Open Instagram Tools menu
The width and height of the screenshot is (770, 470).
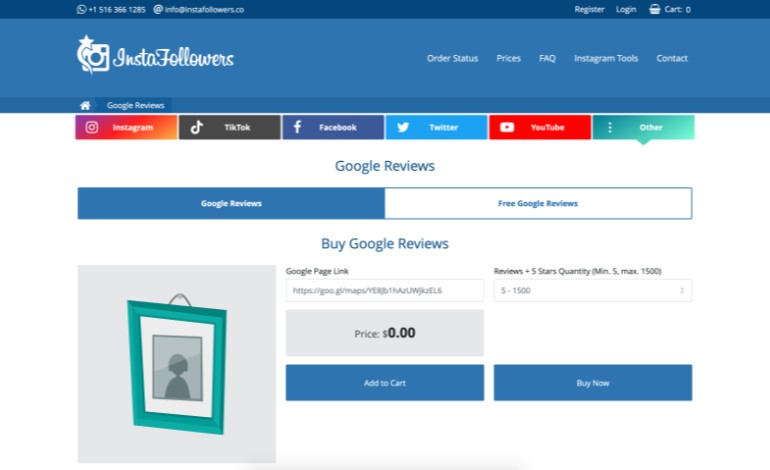(x=606, y=58)
